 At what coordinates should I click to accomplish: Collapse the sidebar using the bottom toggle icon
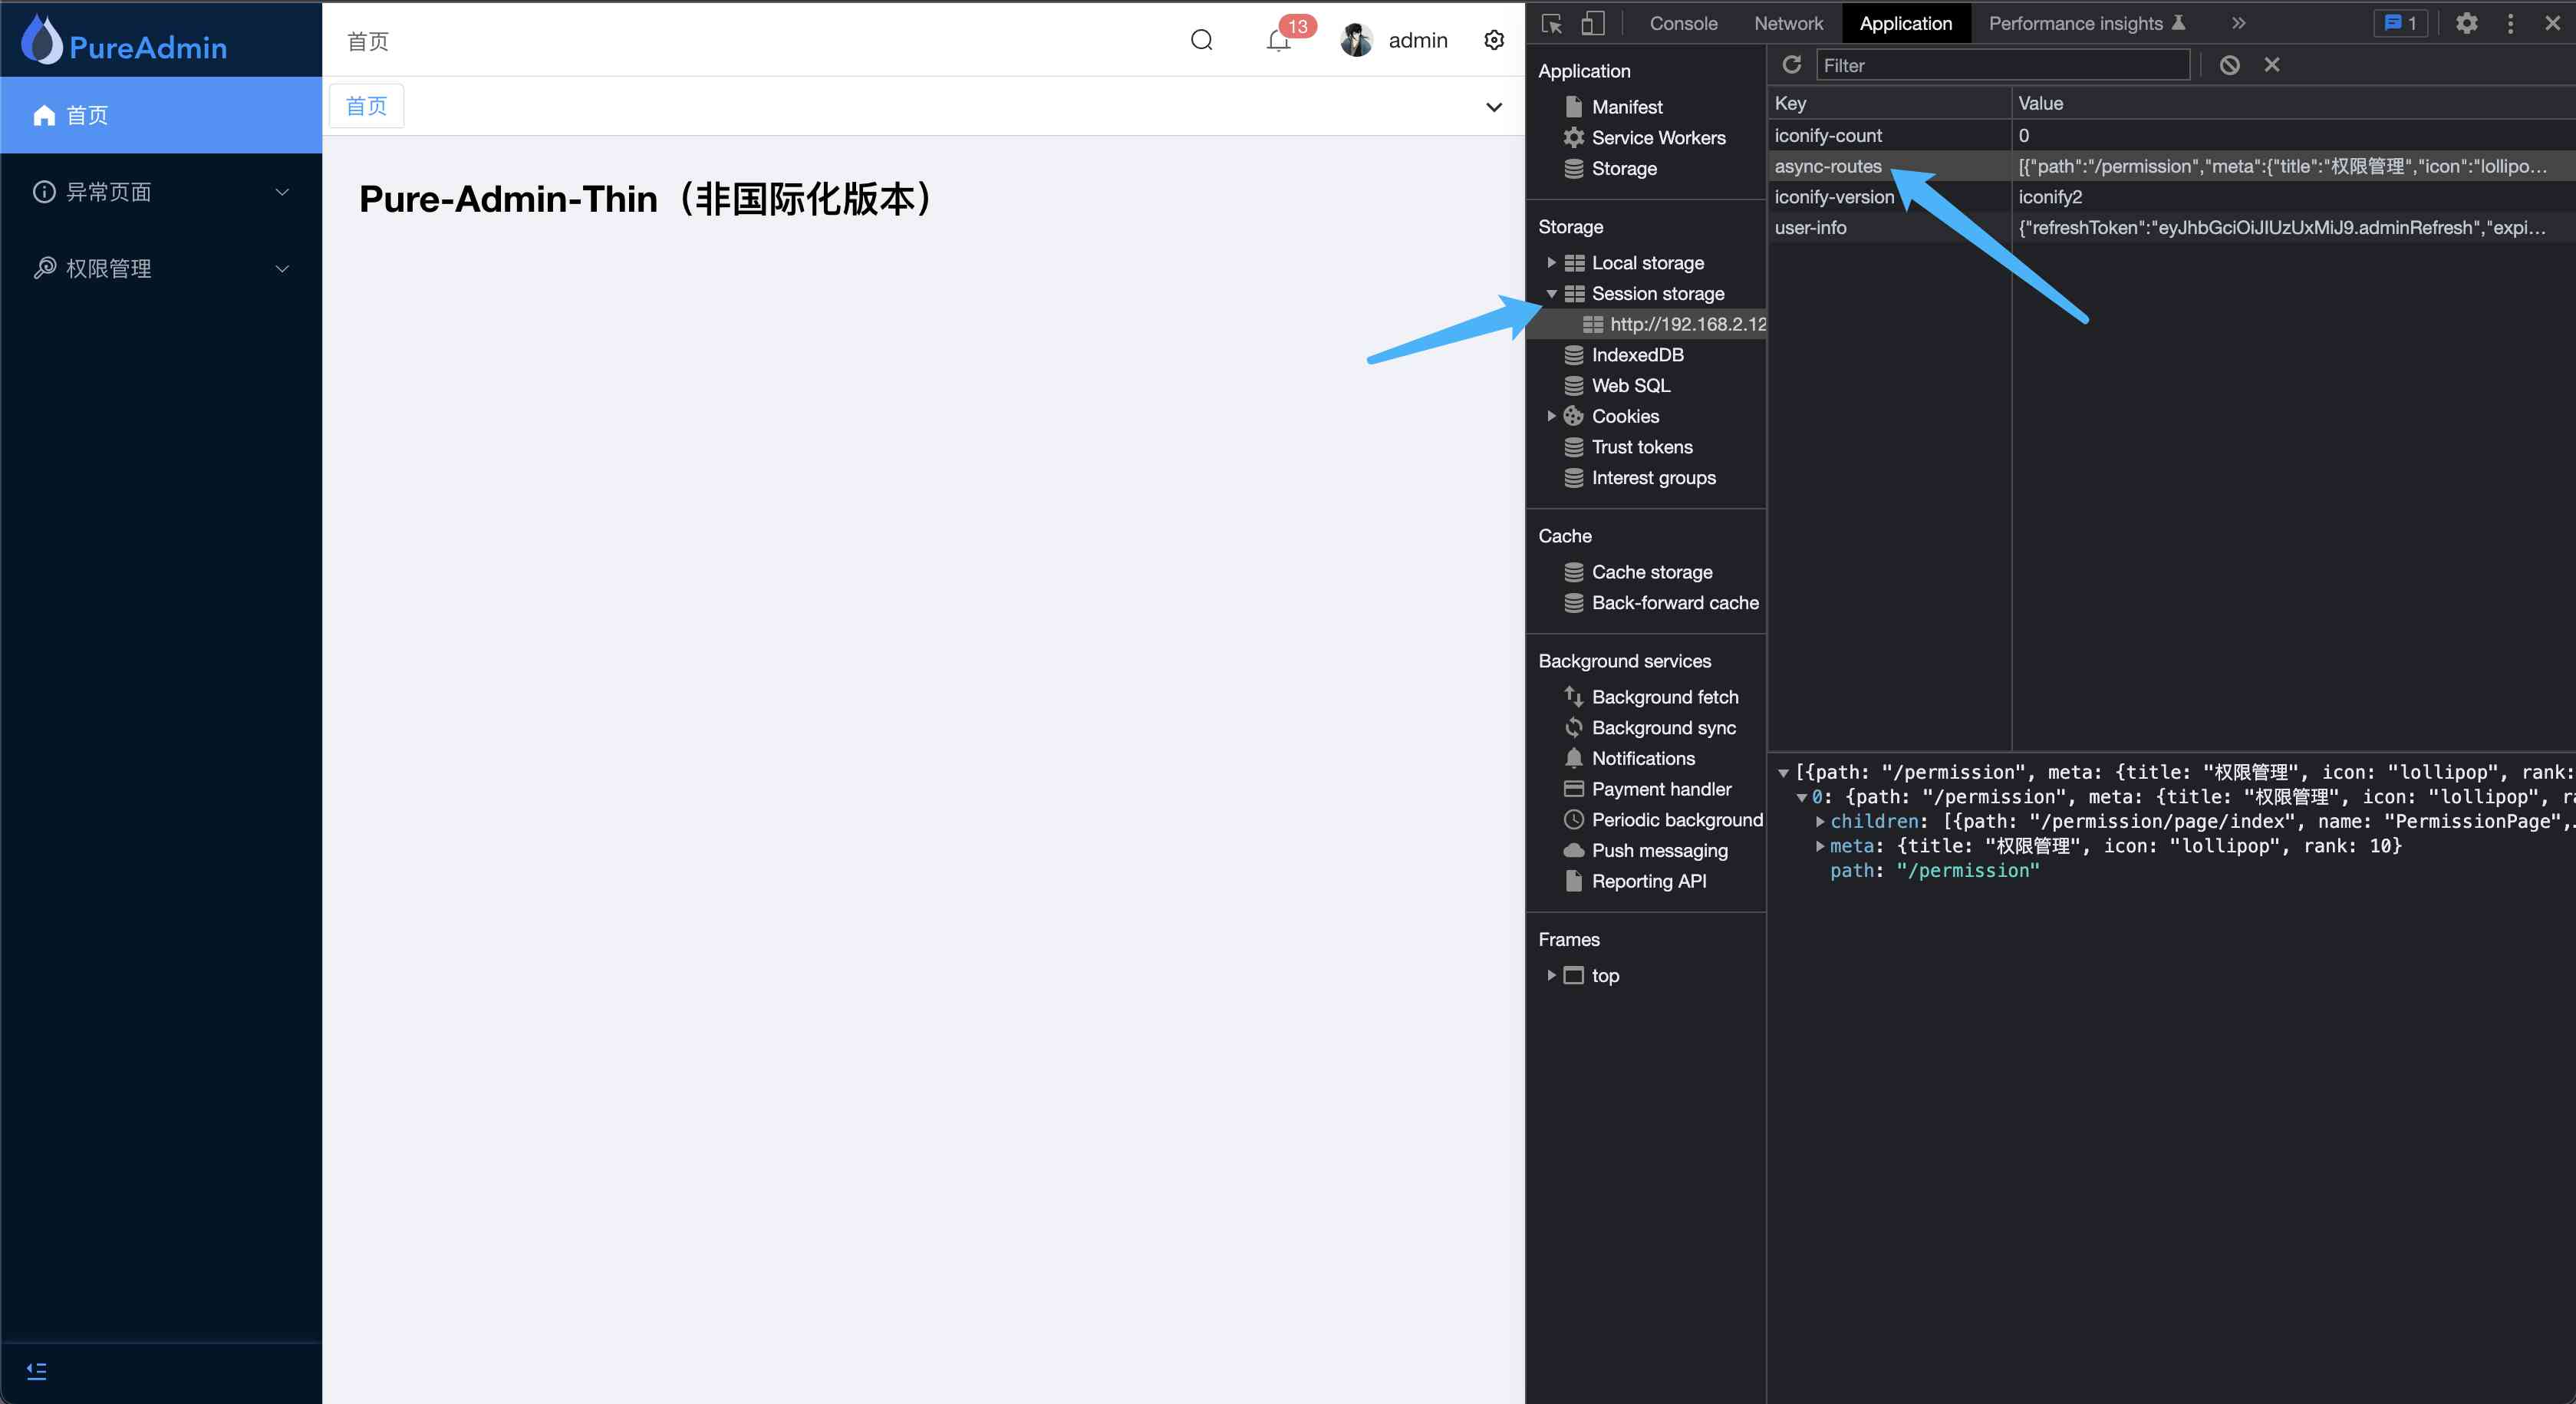(37, 1371)
